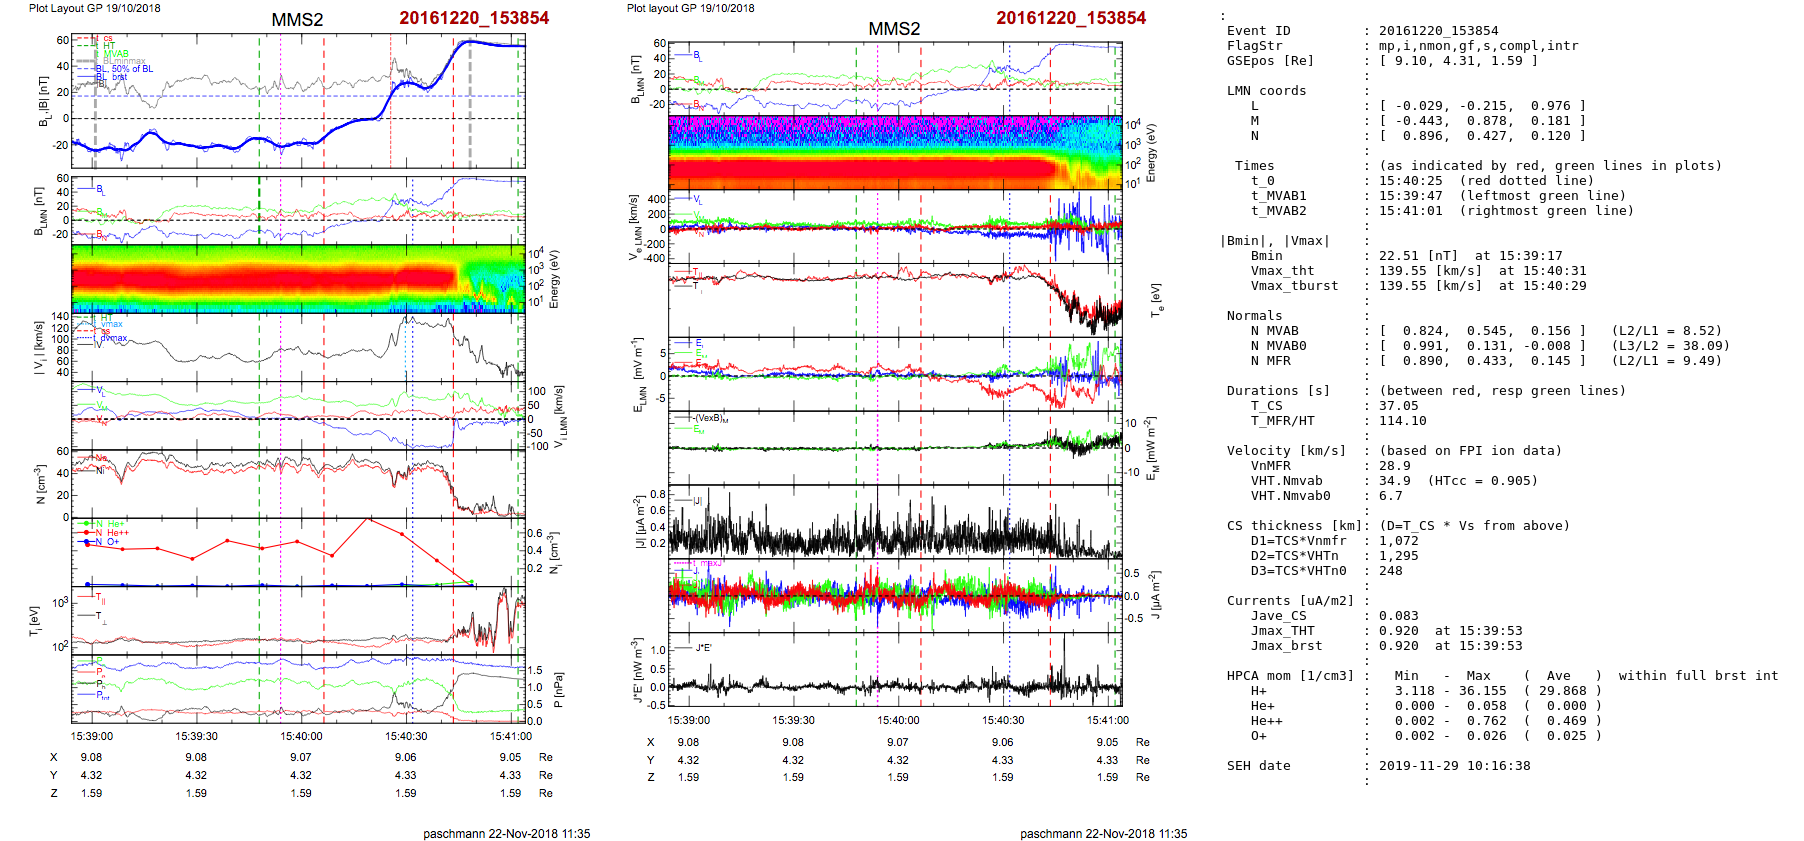
Task: Click the "N MVAB0" row label
Action: (x=1278, y=346)
